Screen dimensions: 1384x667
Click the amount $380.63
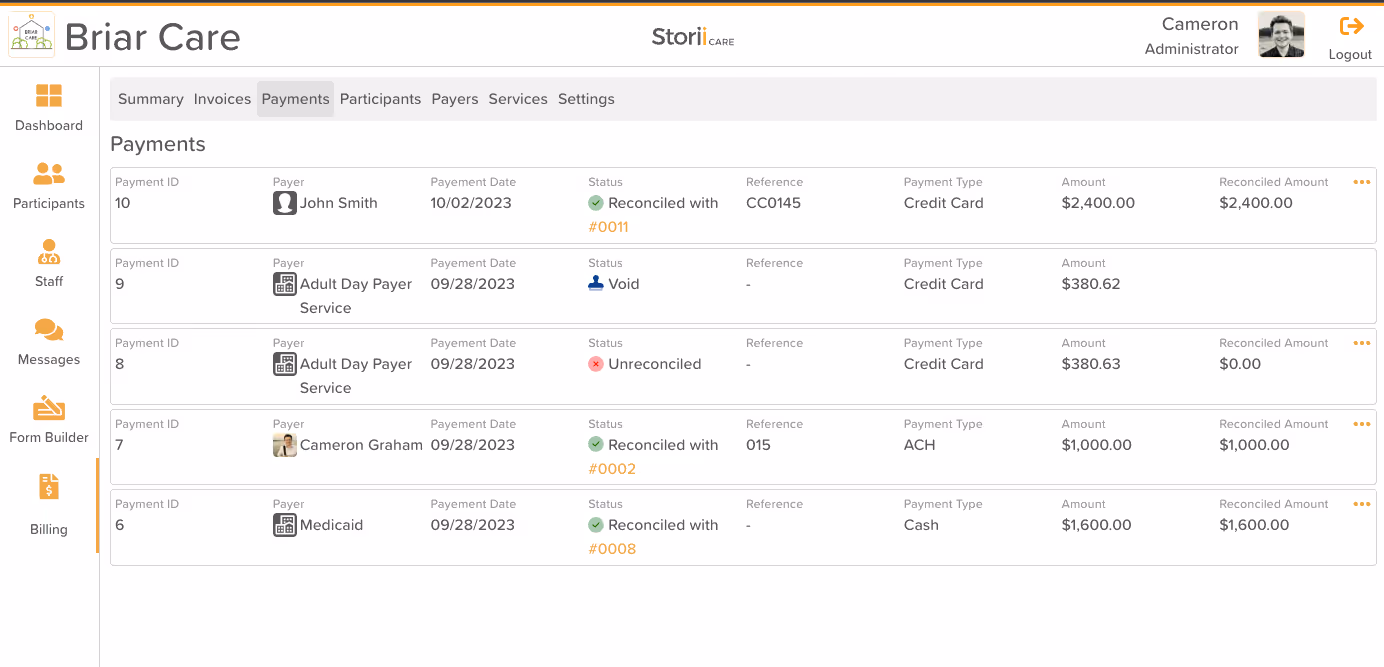click(x=1091, y=364)
